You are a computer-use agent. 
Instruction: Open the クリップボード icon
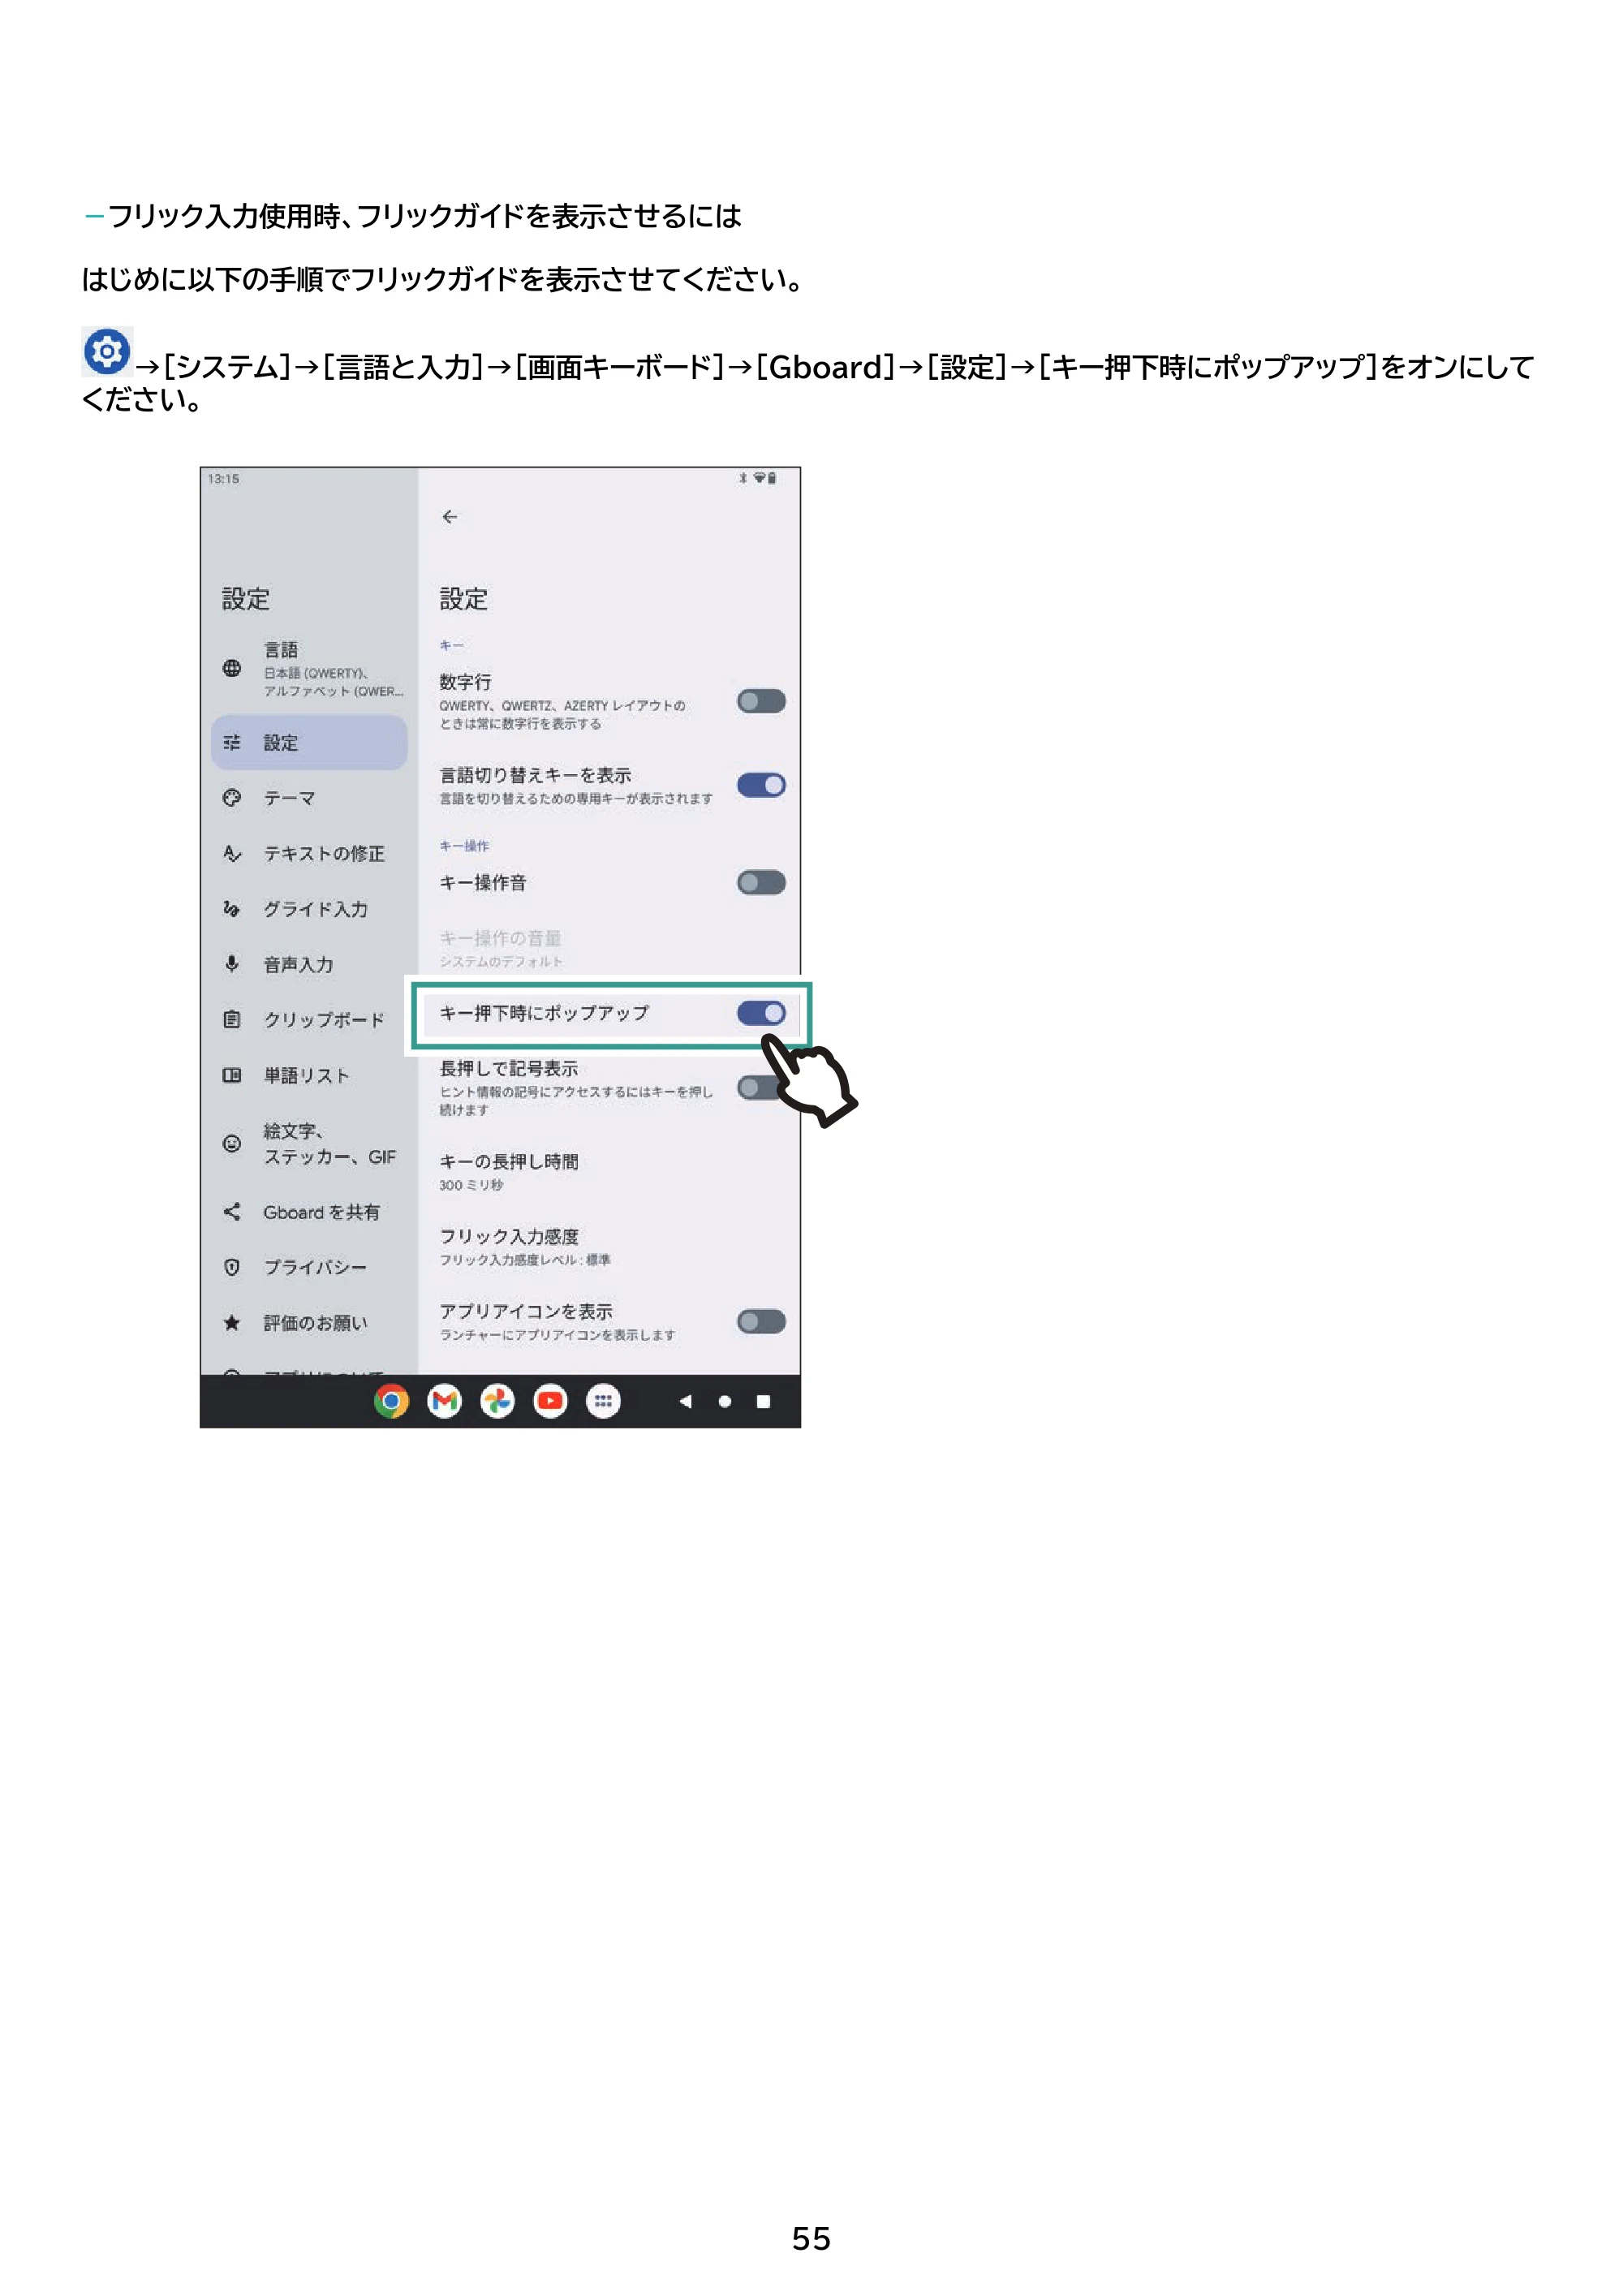[232, 1019]
